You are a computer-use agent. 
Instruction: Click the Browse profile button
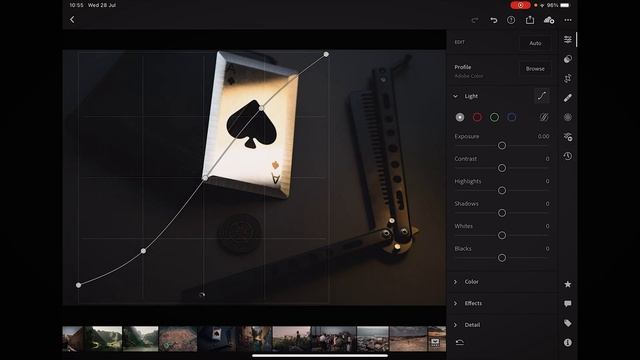tap(535, 69)
